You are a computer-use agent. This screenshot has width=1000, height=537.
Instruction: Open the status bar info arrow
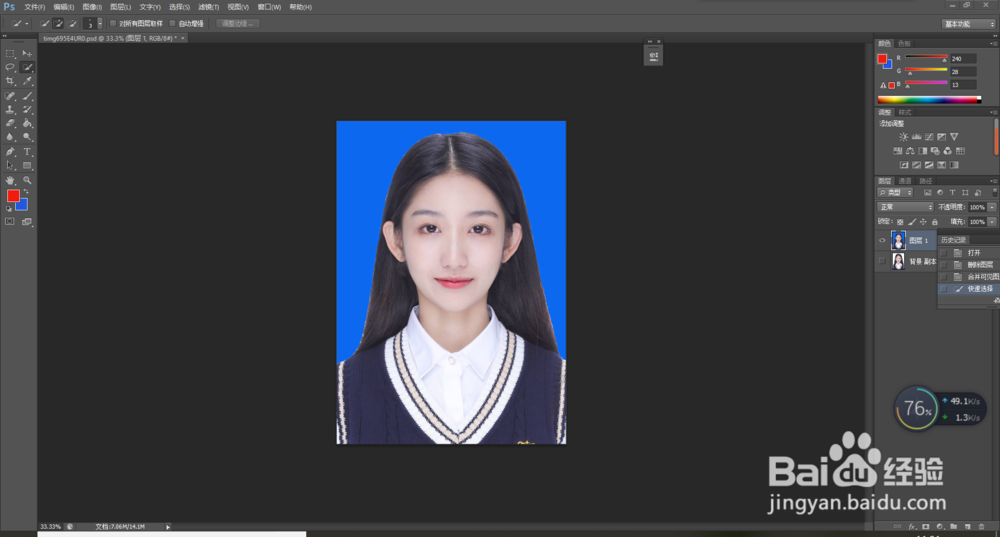pos(168,527)
